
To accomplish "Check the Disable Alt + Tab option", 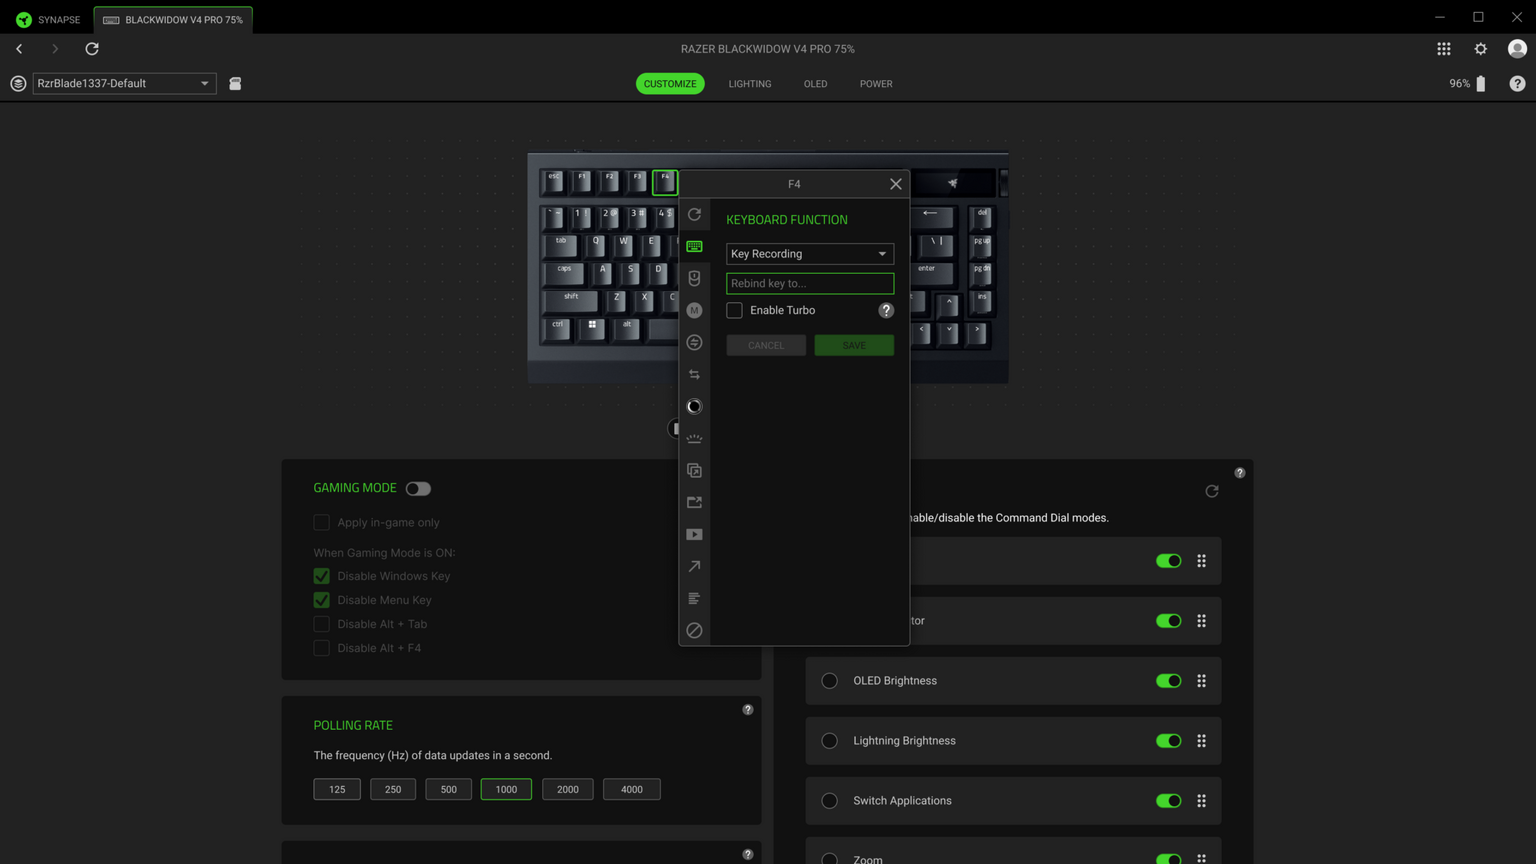I will [321, 623].
